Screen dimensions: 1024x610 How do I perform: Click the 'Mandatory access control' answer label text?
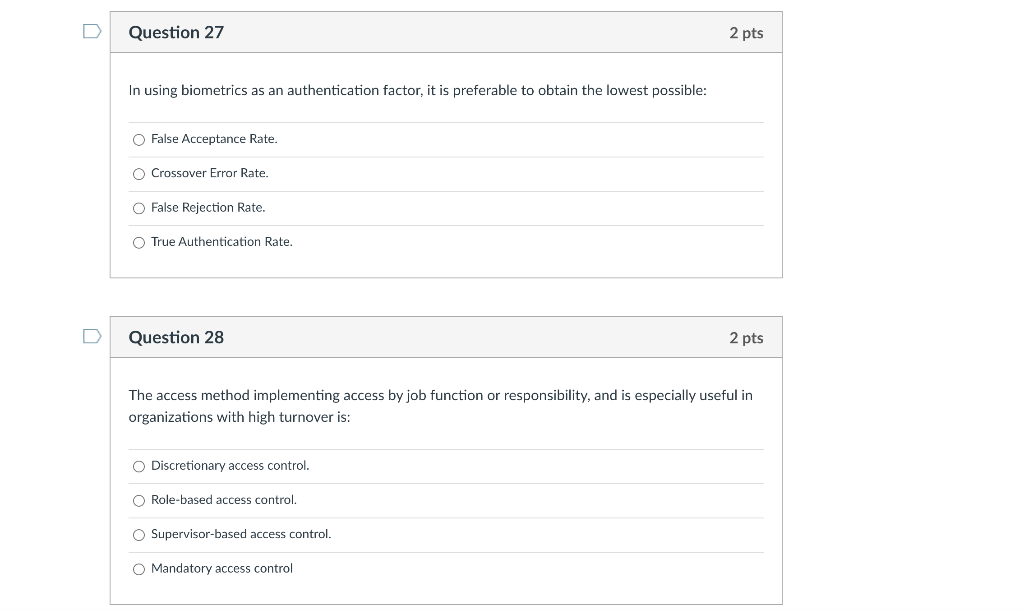click(x=222, y=568)
